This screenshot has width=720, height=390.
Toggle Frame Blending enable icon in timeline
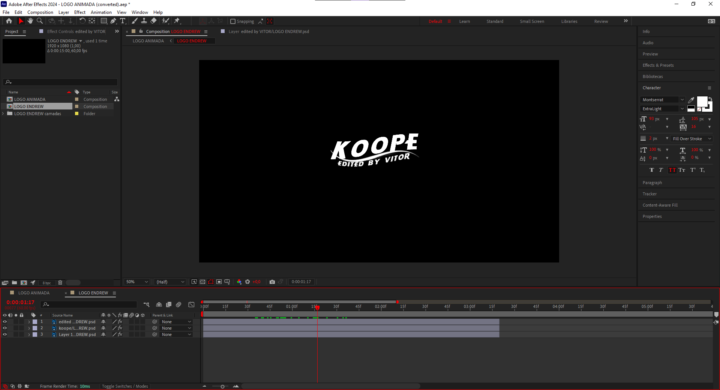(x=169, y=304)
